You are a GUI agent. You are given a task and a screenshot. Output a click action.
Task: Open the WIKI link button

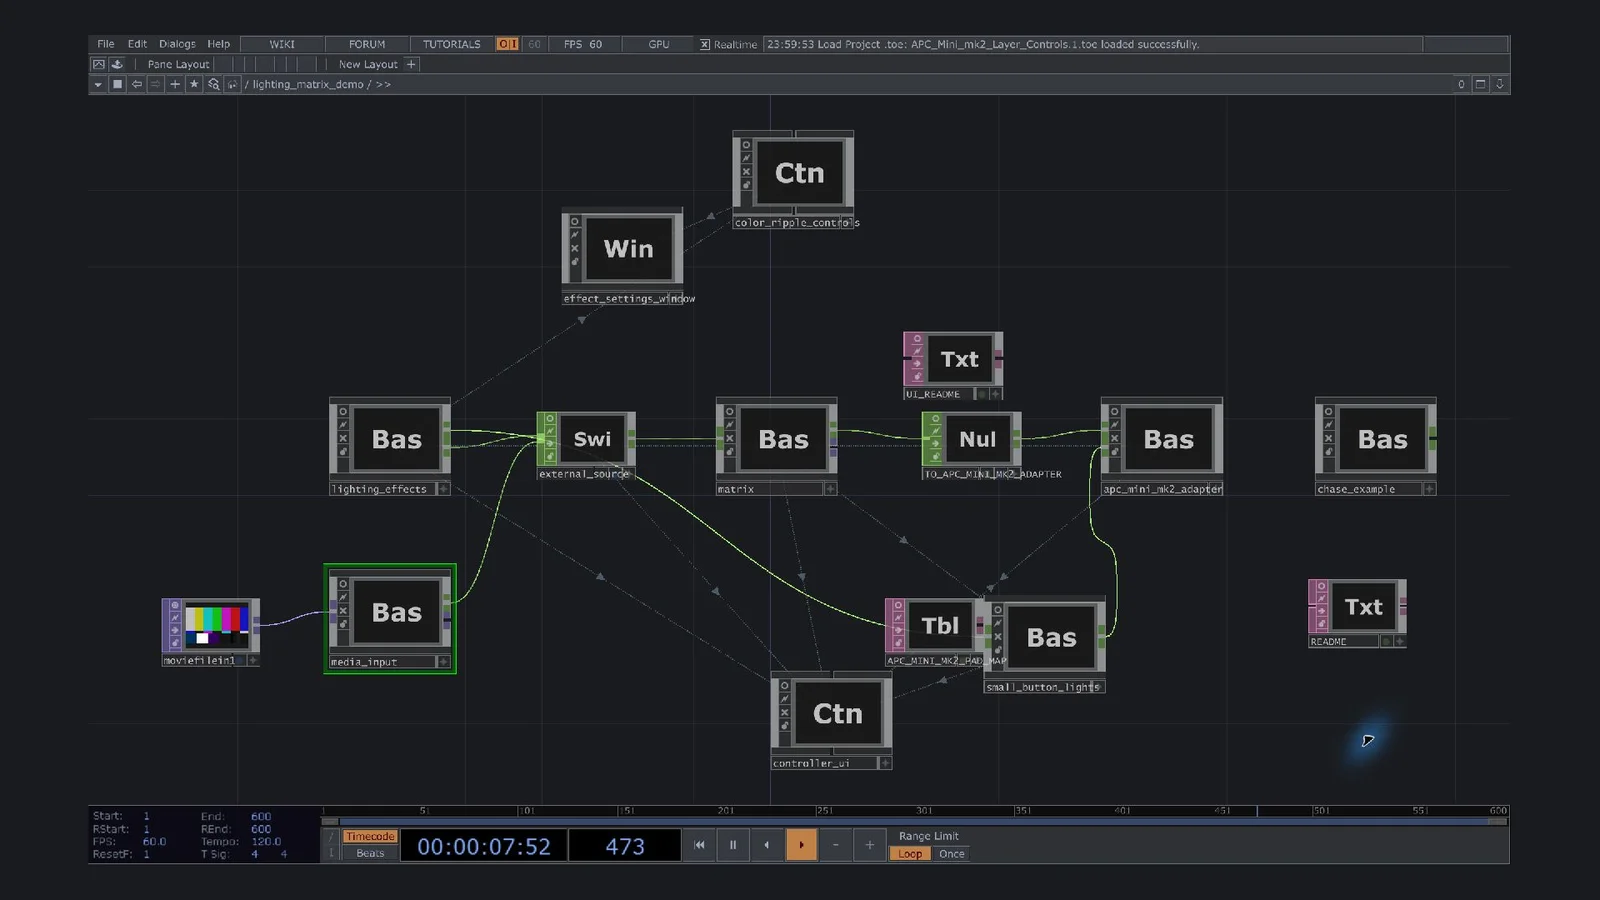[282, 44]
